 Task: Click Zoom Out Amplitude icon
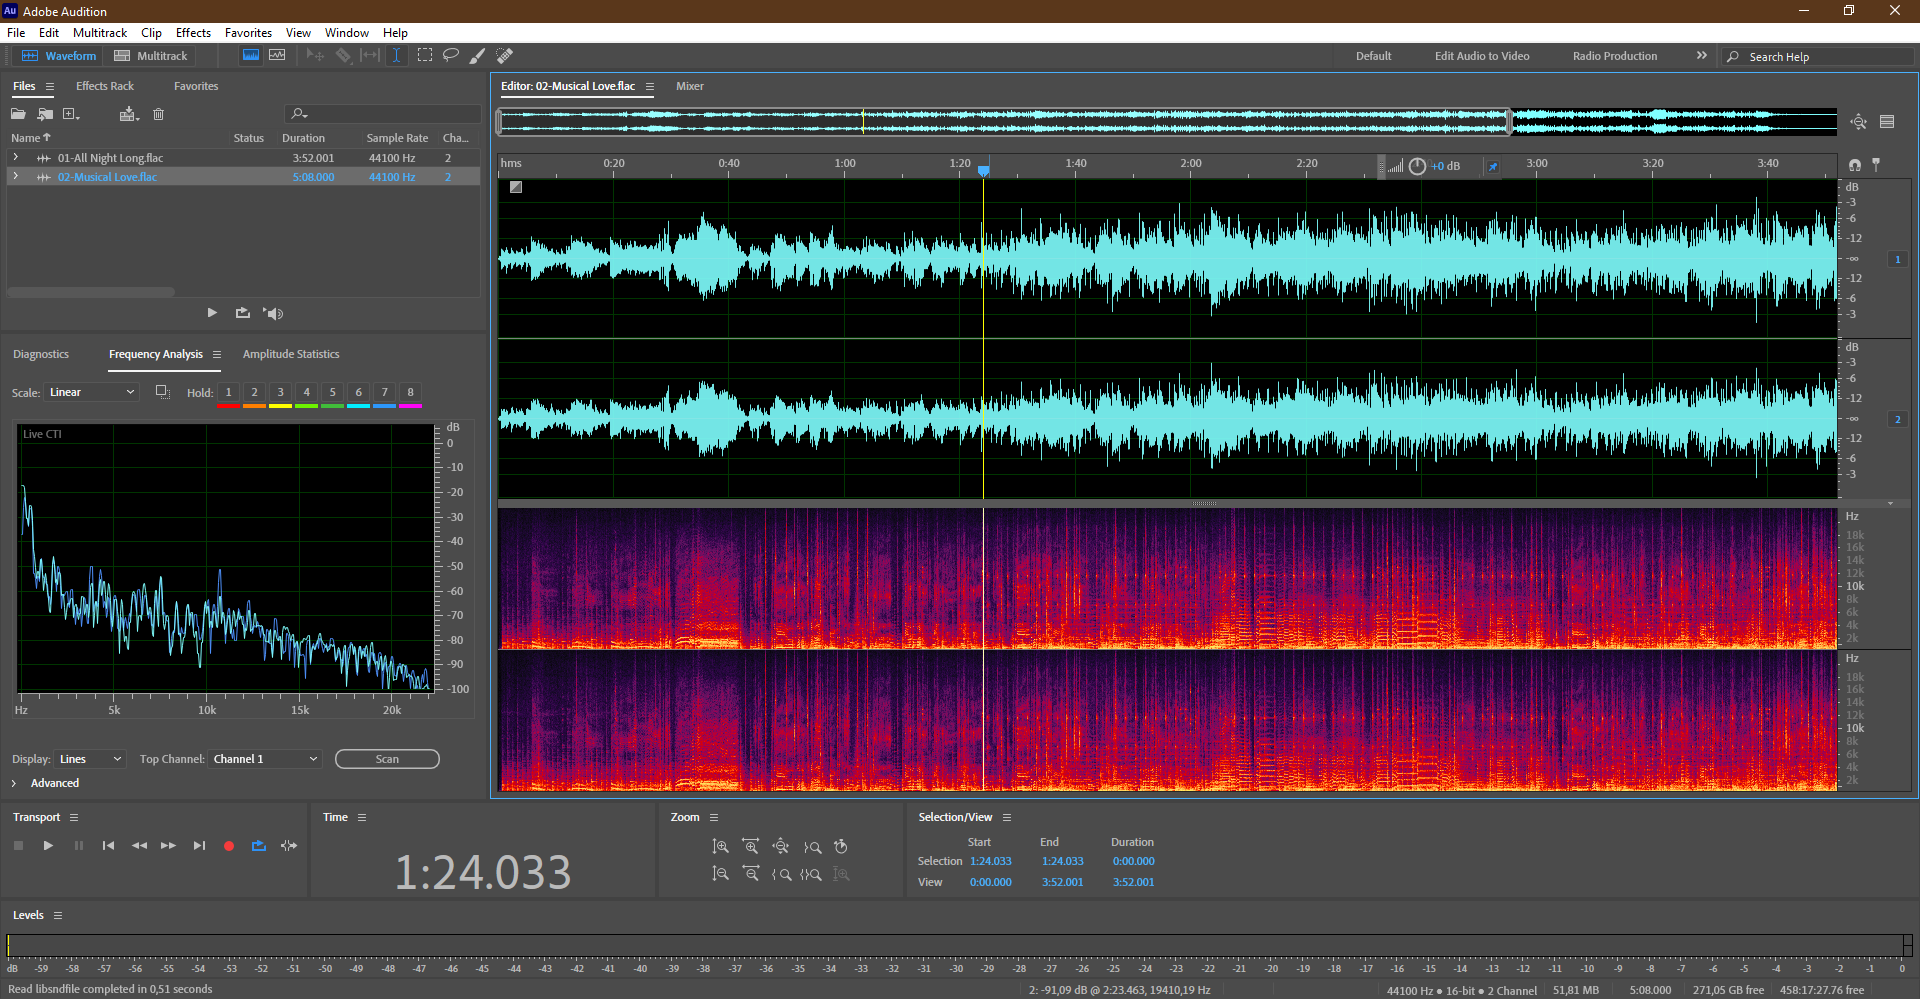pyautogui.click(x=720, y=874)
